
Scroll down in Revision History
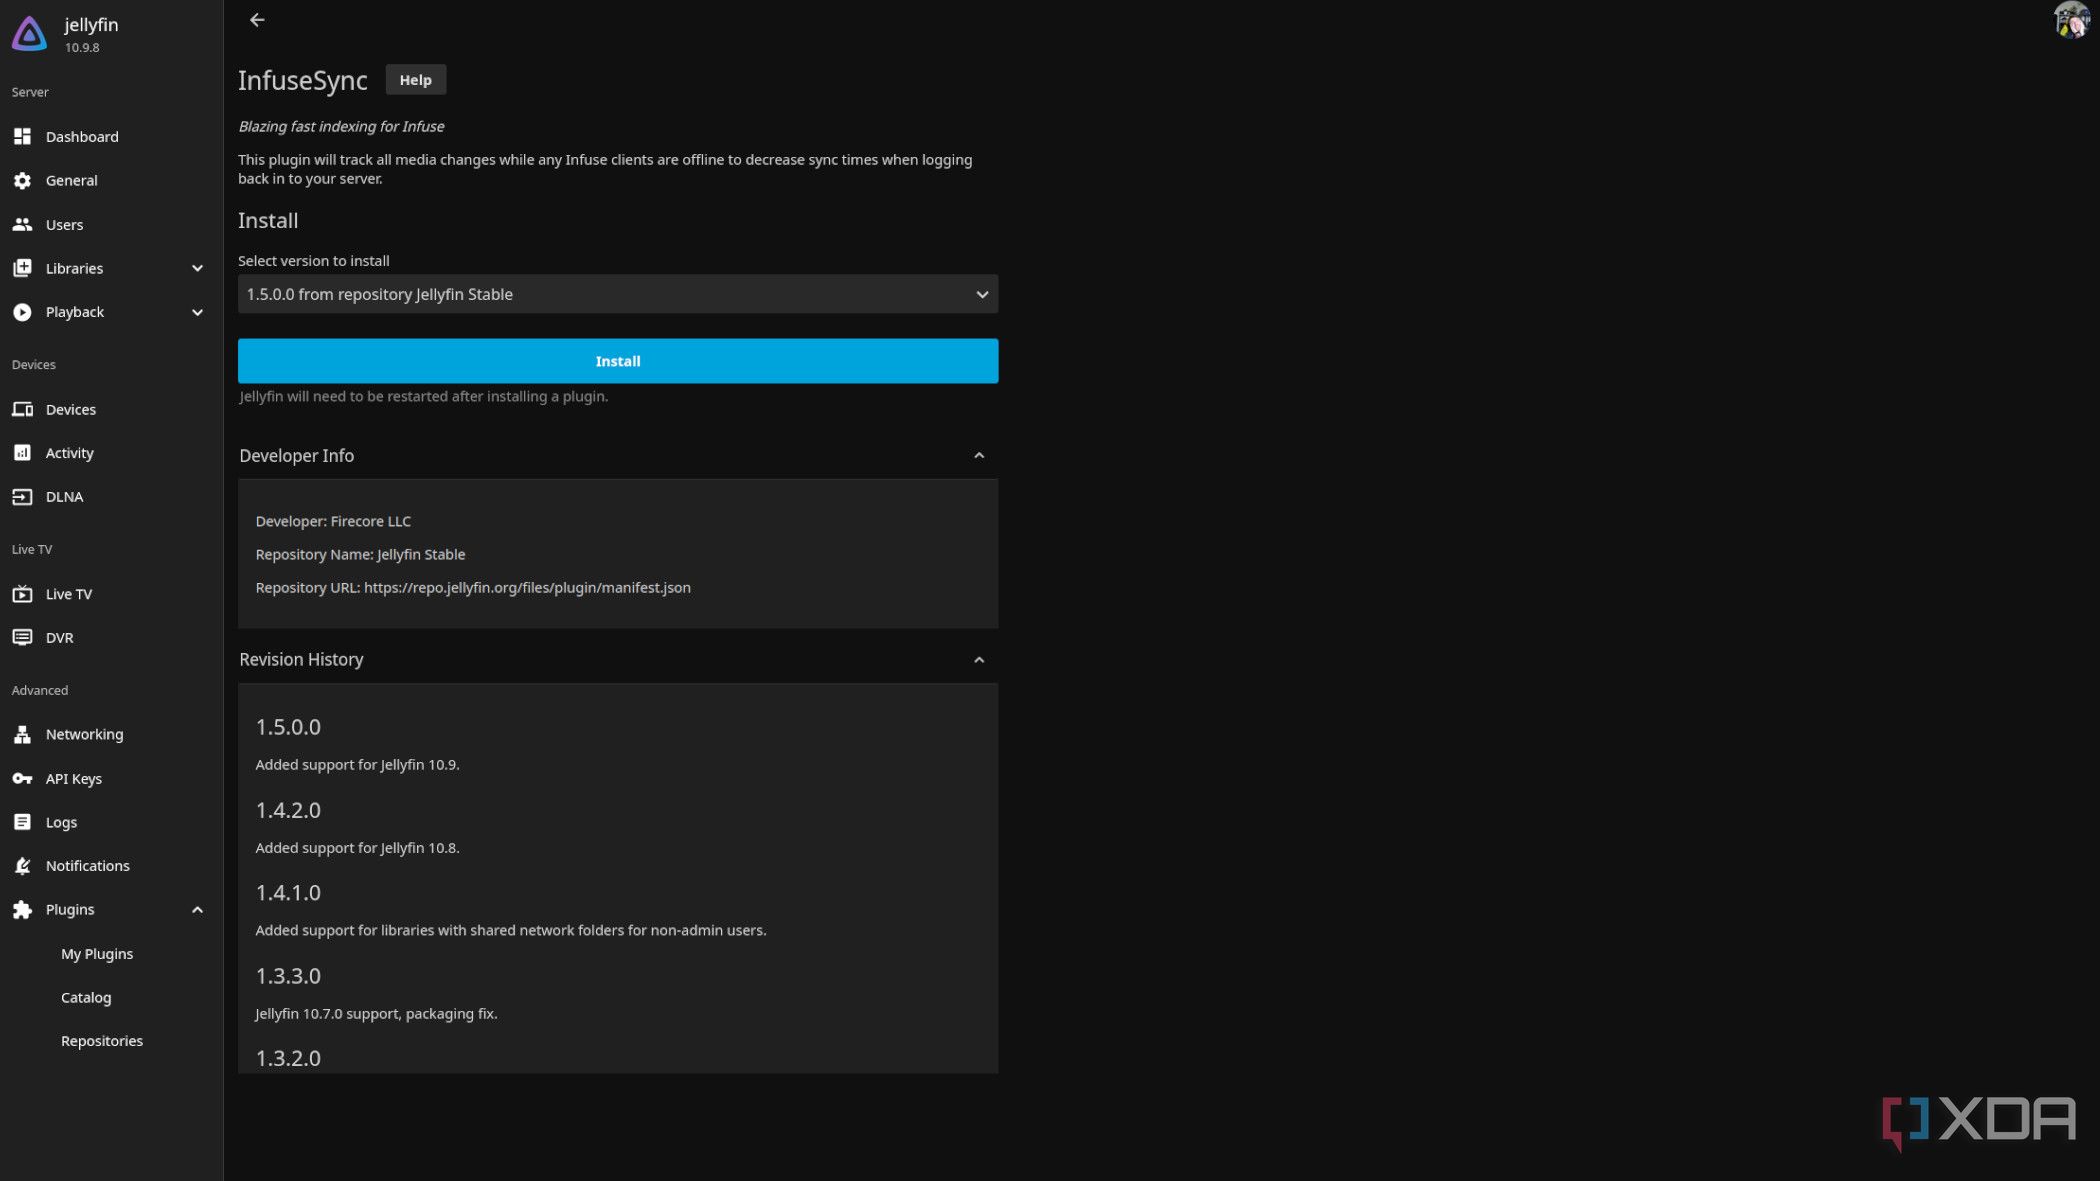point(617,894)
